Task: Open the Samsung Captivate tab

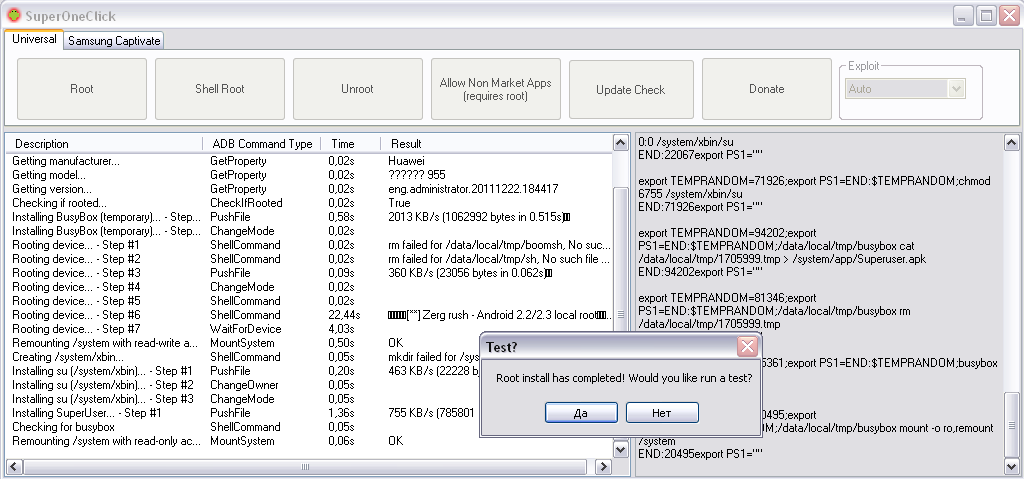Action: (x=114, y=41)
